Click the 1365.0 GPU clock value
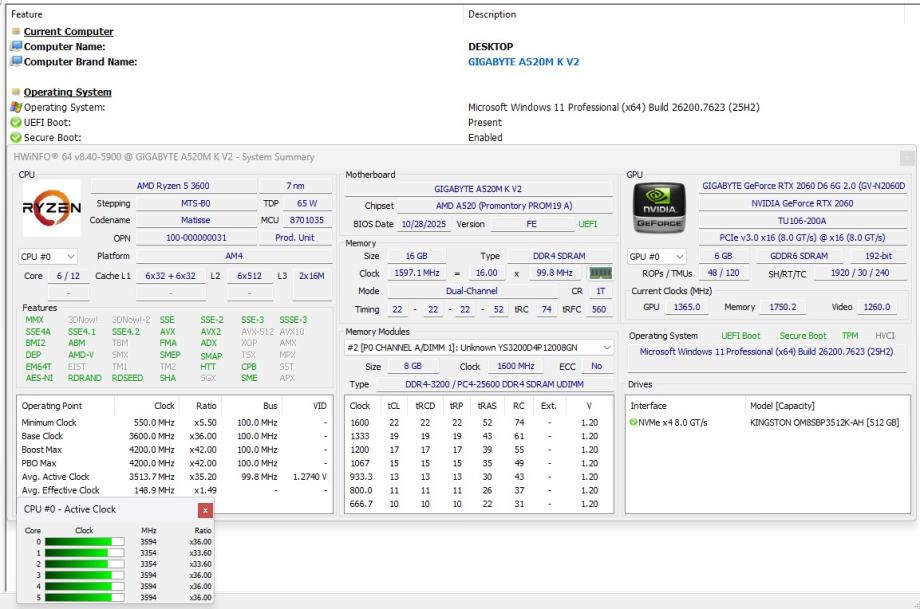Image resolution: width=920 pixels, height=609 pixels. pos(687,307)
